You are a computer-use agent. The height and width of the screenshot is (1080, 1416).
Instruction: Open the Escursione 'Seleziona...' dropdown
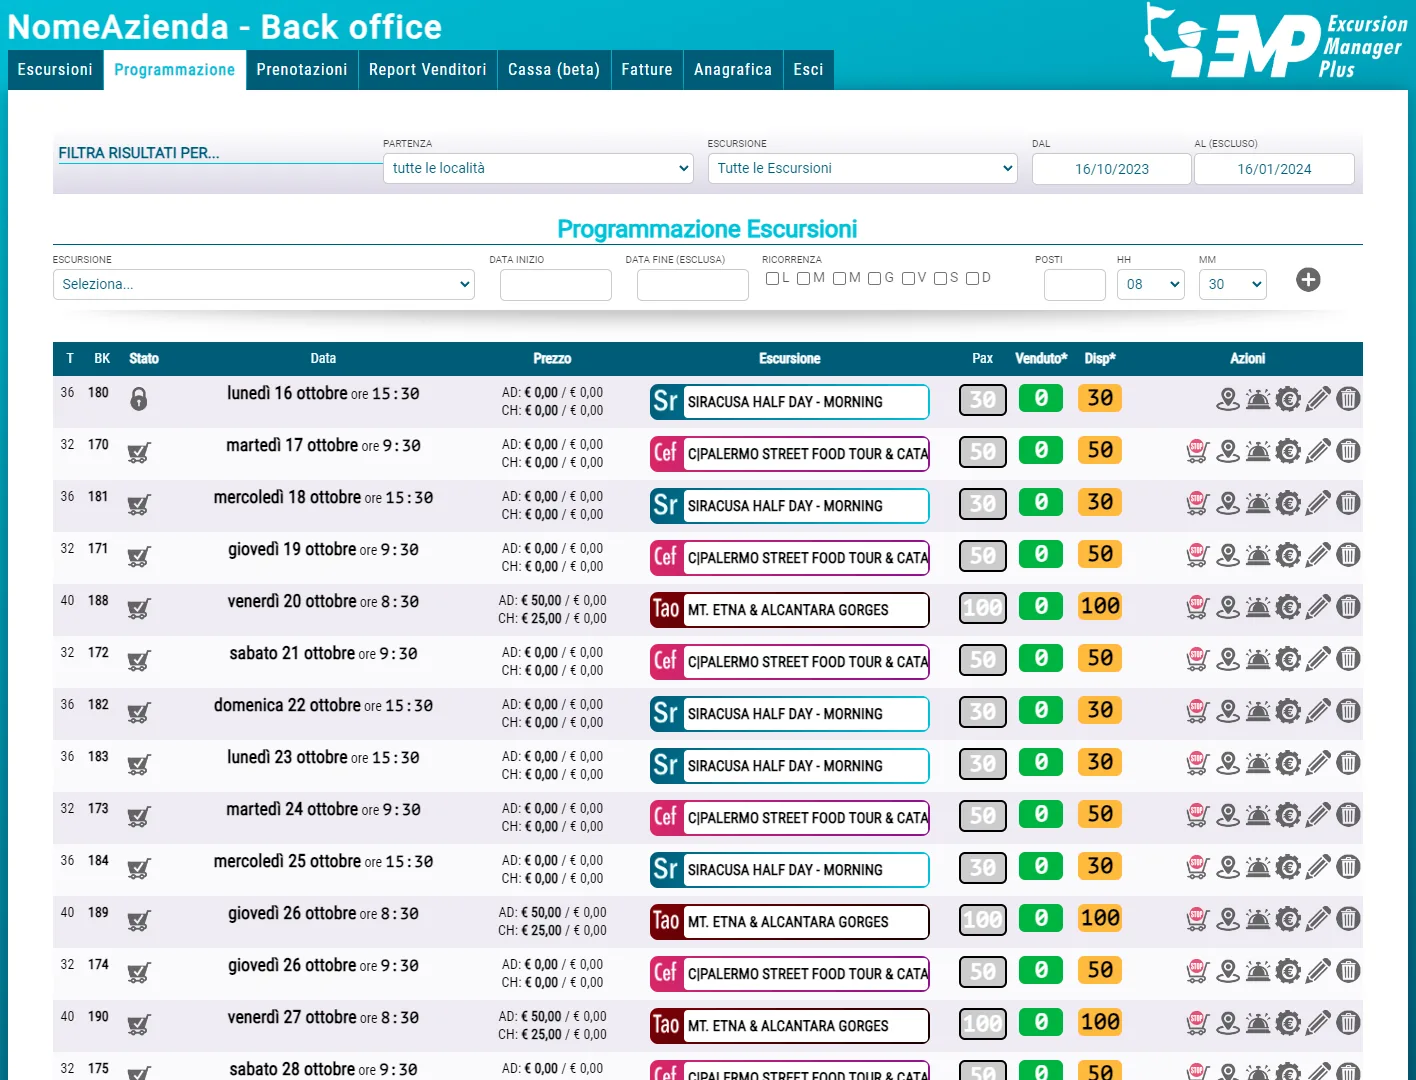[x=264, y=284]
